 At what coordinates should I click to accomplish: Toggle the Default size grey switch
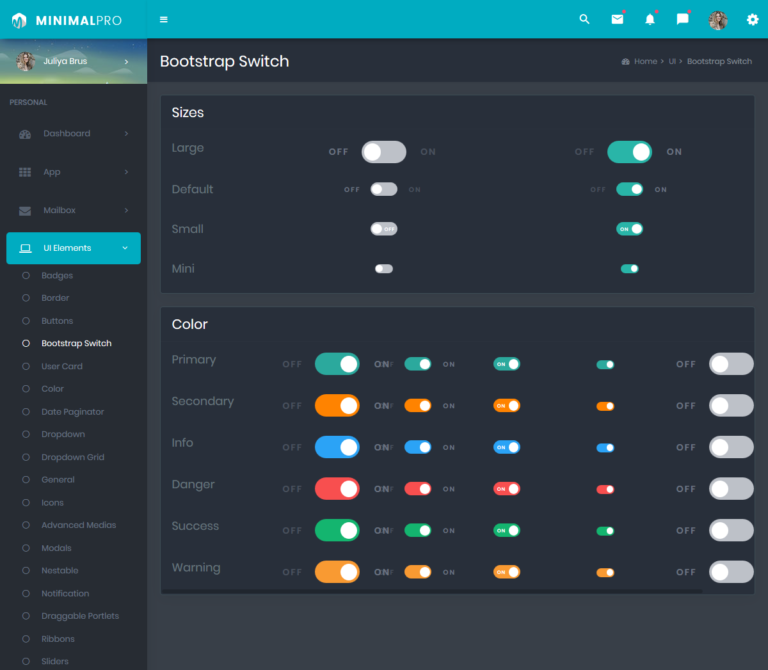(x=384, y=189)
